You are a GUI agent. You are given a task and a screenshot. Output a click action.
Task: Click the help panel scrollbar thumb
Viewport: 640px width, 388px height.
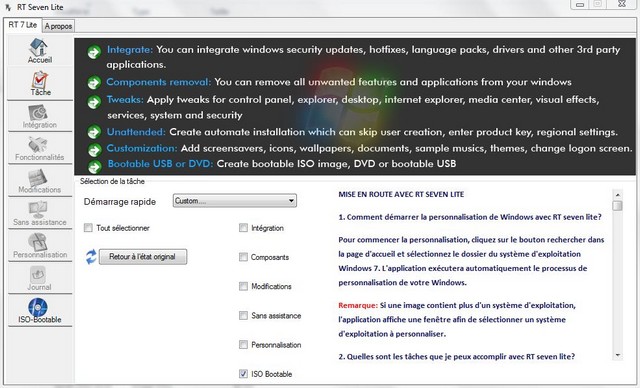click(x=618, y=205)
